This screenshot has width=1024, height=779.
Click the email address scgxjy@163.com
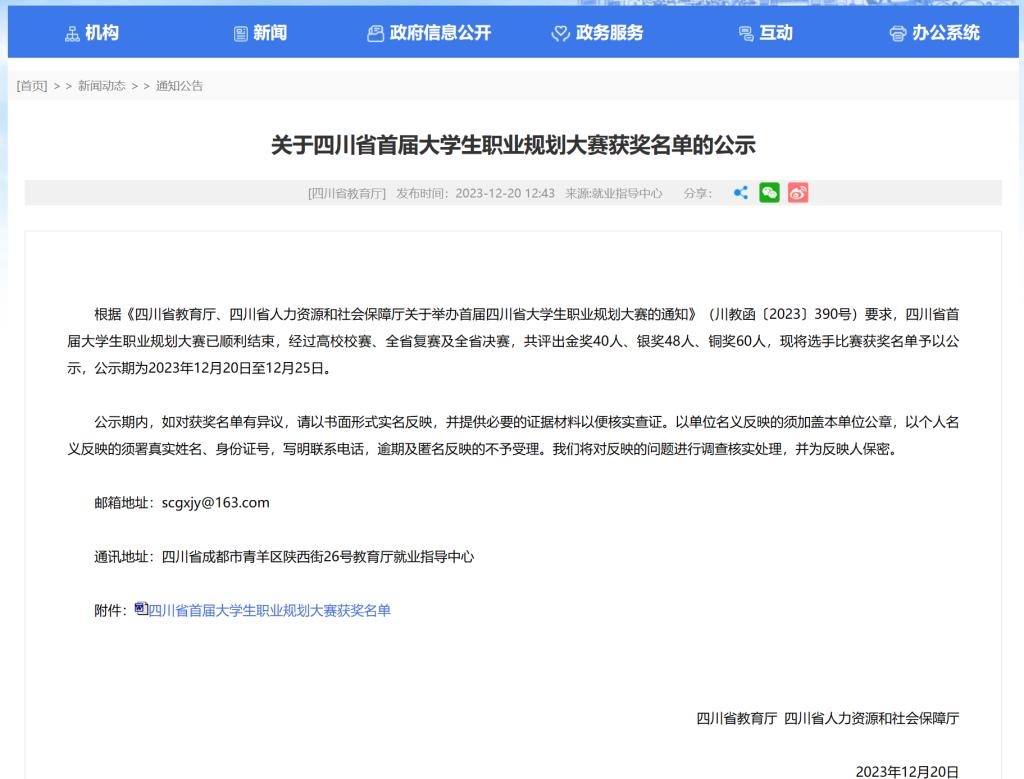pos(216,503)
